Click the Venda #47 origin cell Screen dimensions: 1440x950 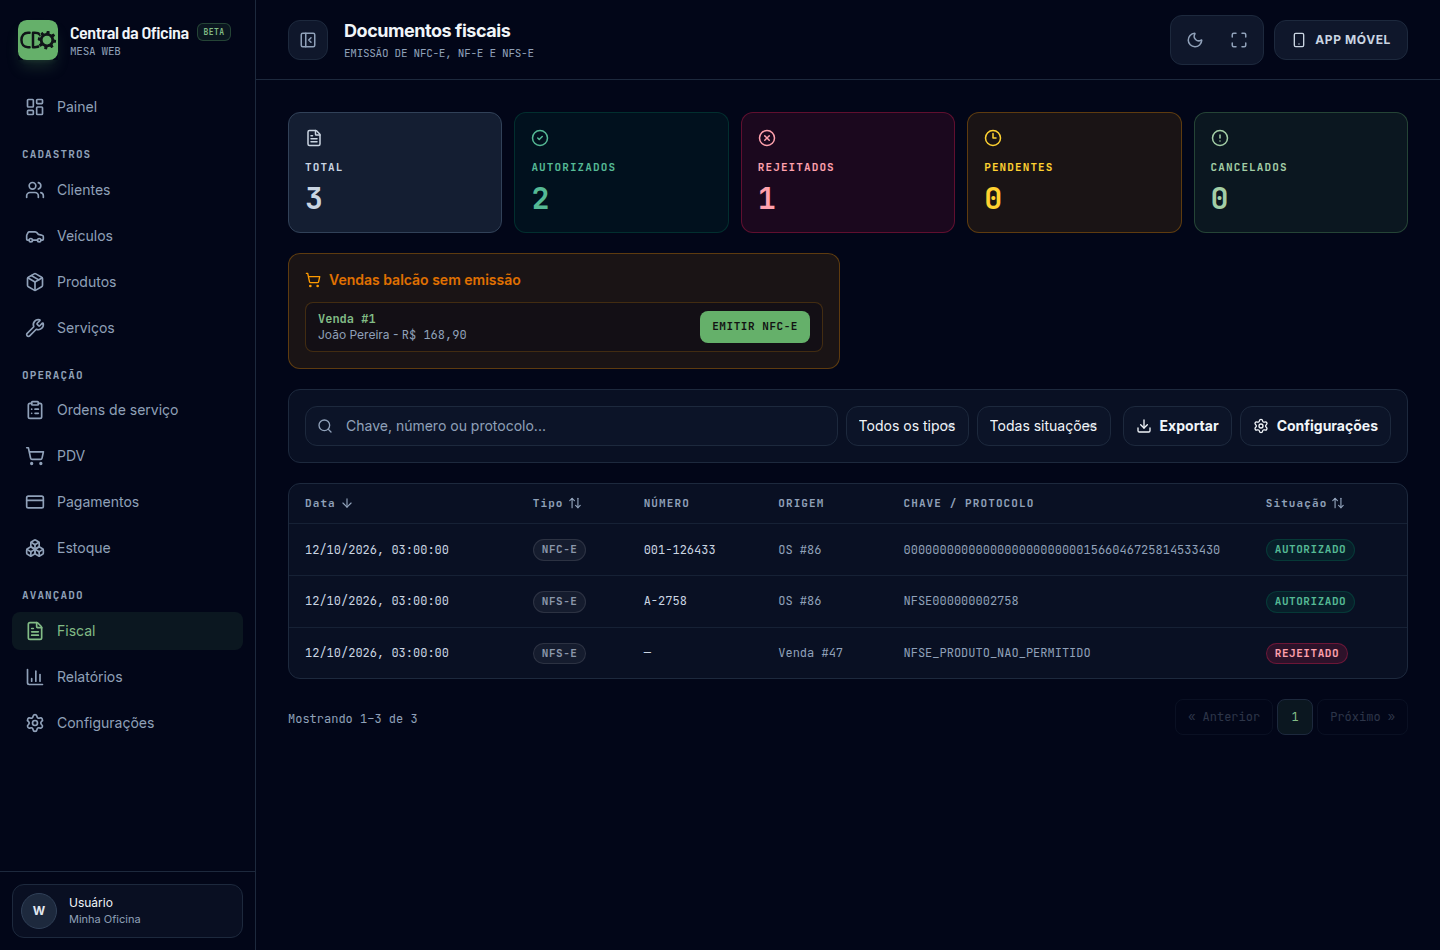click(x=811, y=654)
